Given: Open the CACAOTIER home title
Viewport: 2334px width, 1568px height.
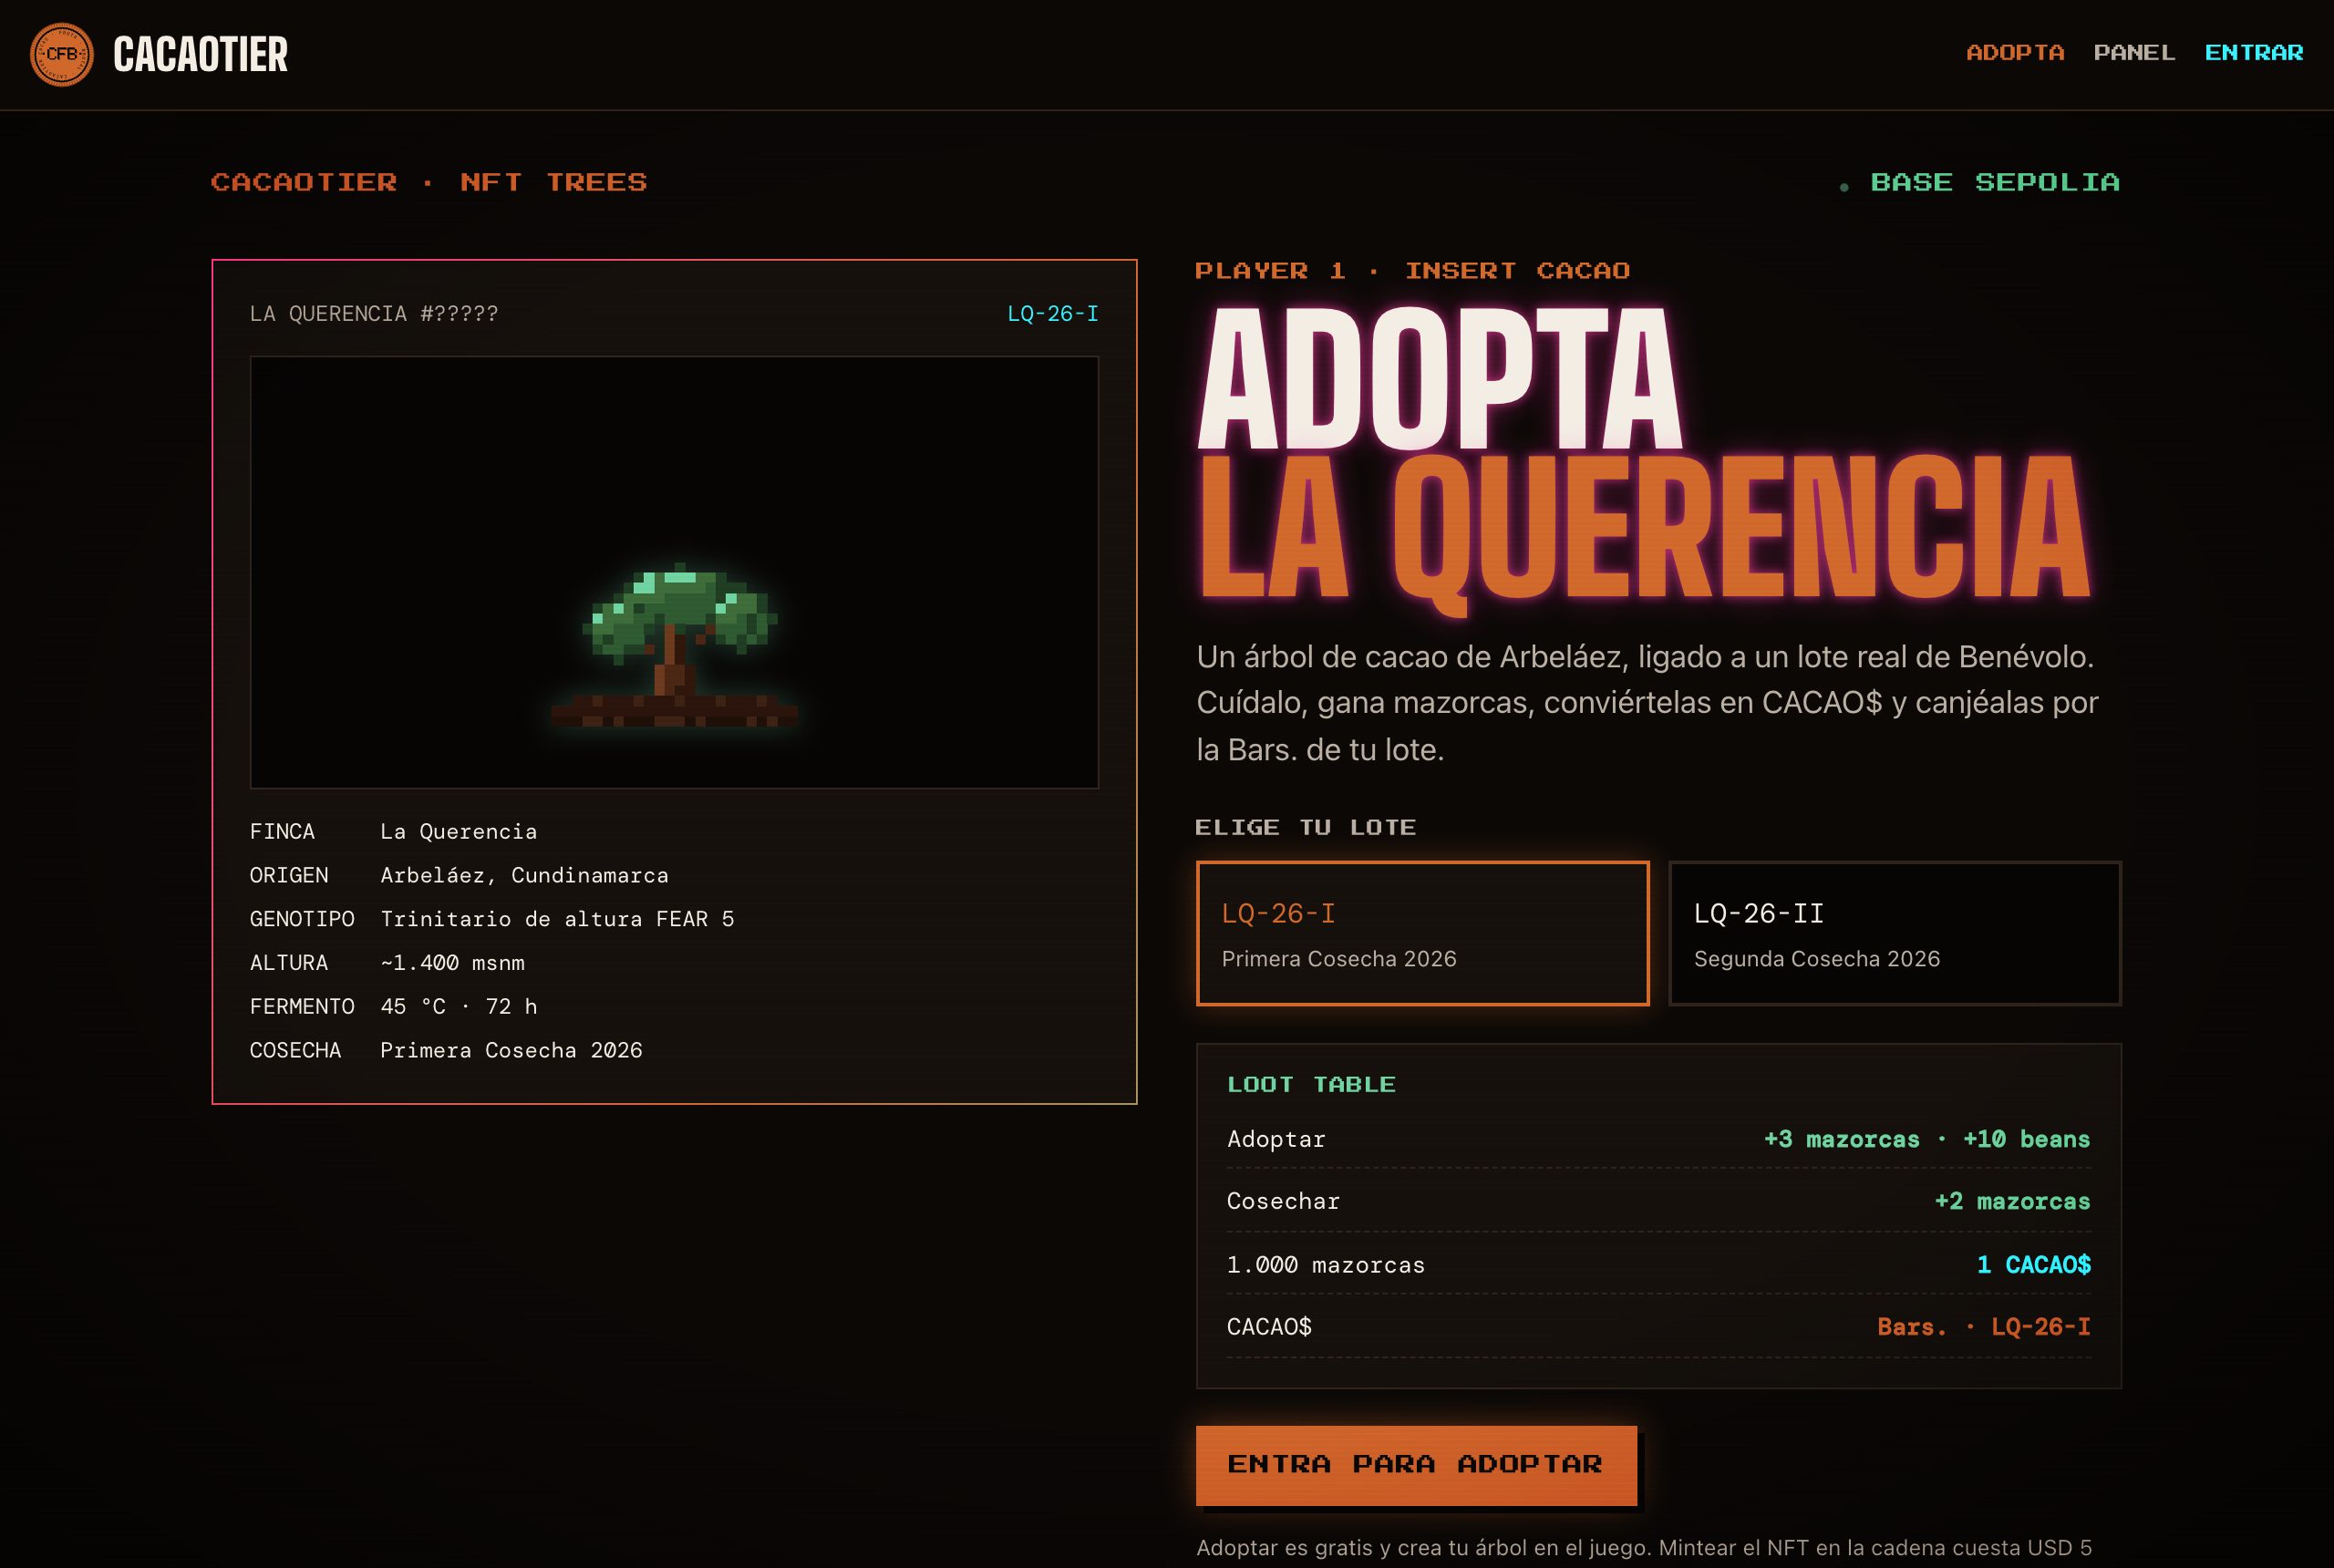Looking at the screenshot, I should (x=200, y=54).
